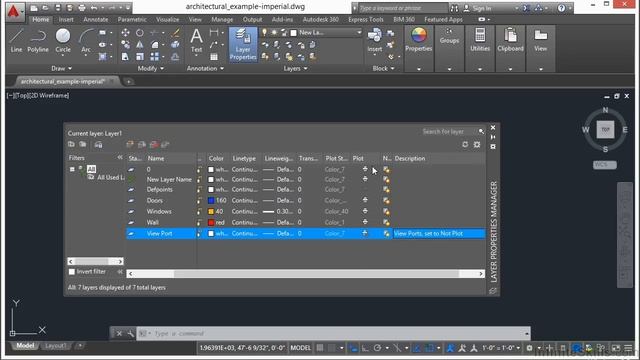Click New Property Filter icon in layer manager
640x360 pixels.
point(71,144)
